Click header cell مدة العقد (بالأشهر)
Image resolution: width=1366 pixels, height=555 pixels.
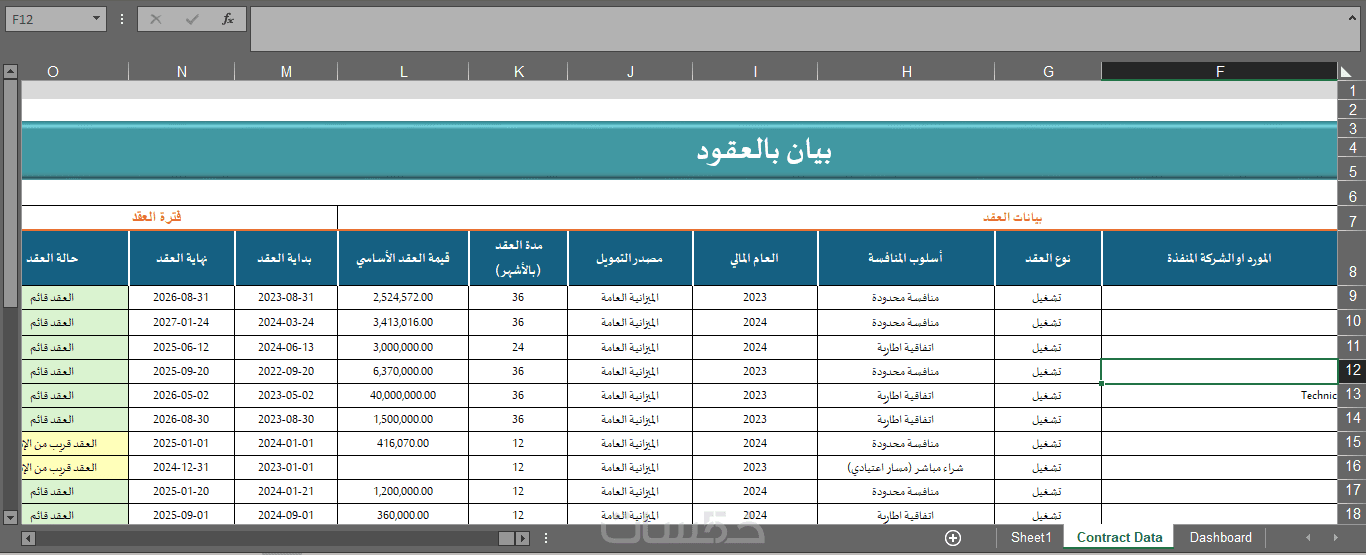[x=518, y=258]
